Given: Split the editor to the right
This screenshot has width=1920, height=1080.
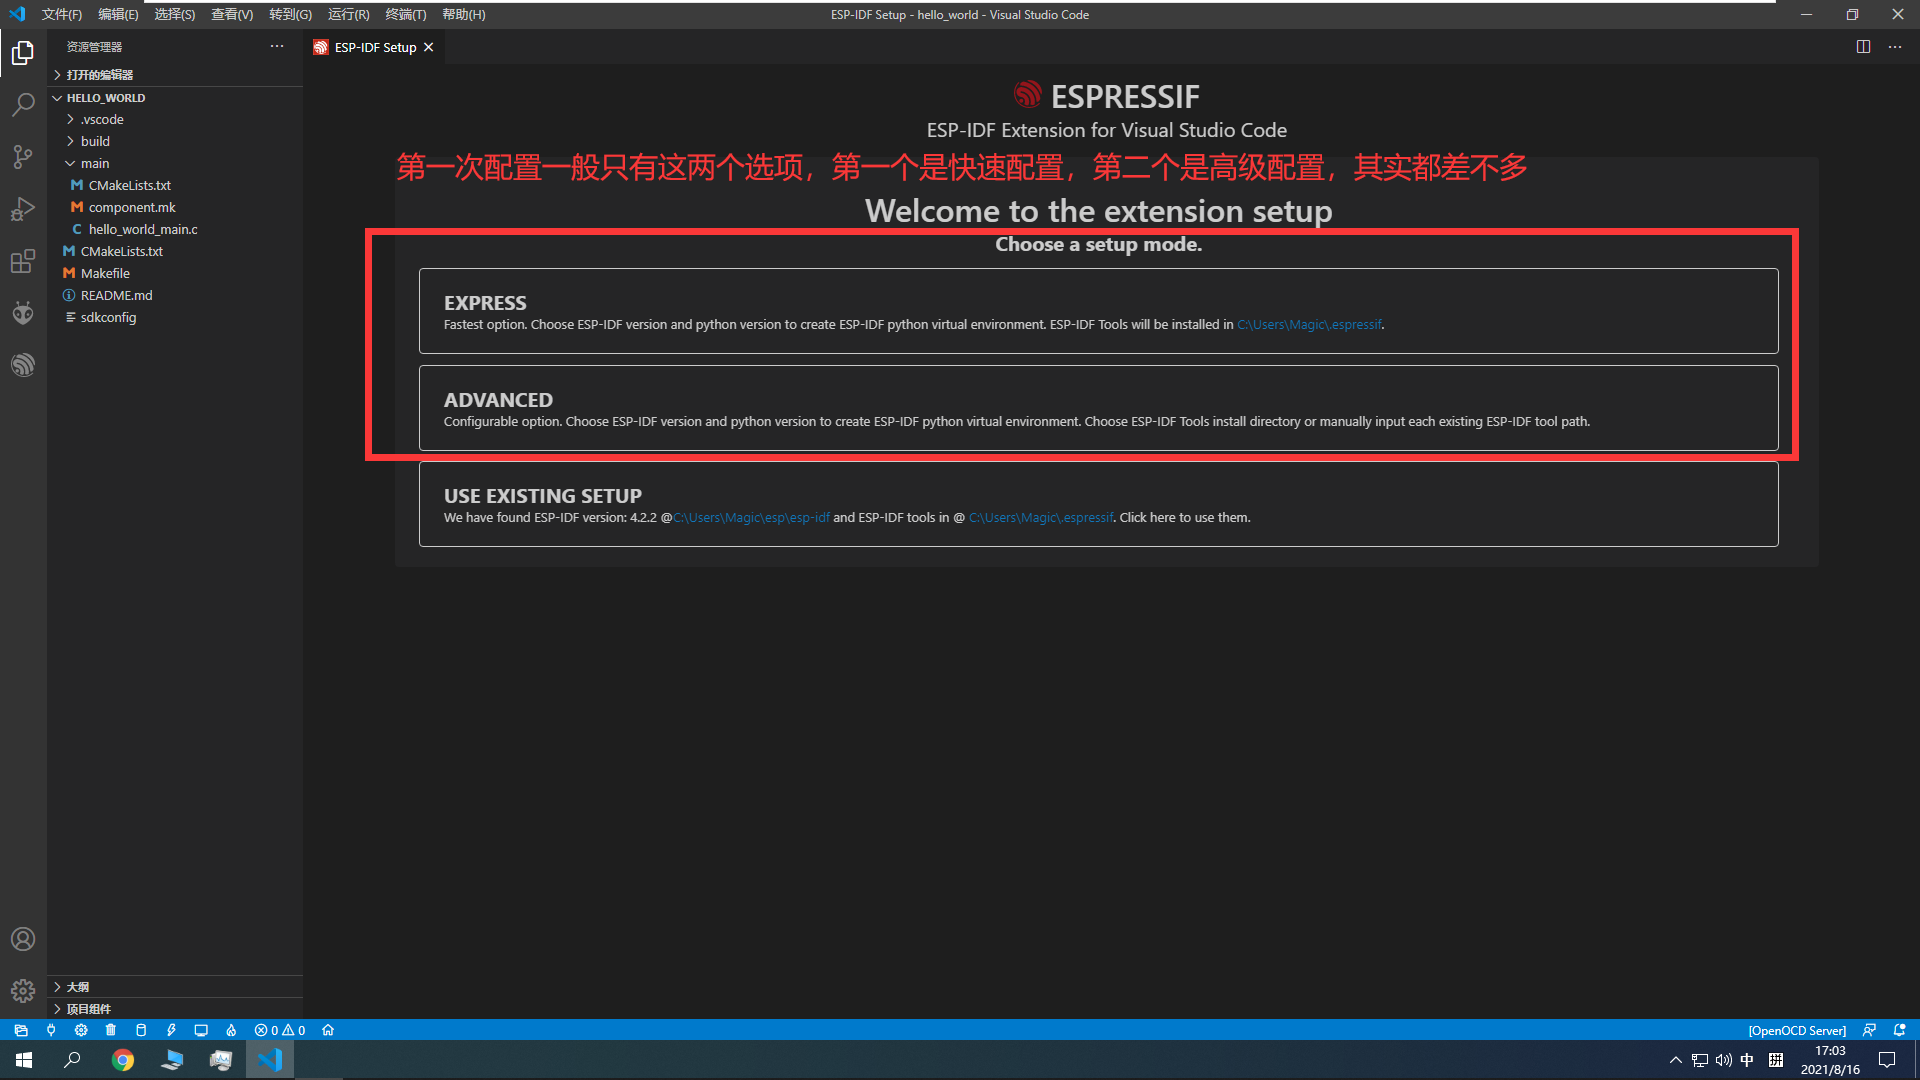Looking at the screenshot, I should point(1863,47).
